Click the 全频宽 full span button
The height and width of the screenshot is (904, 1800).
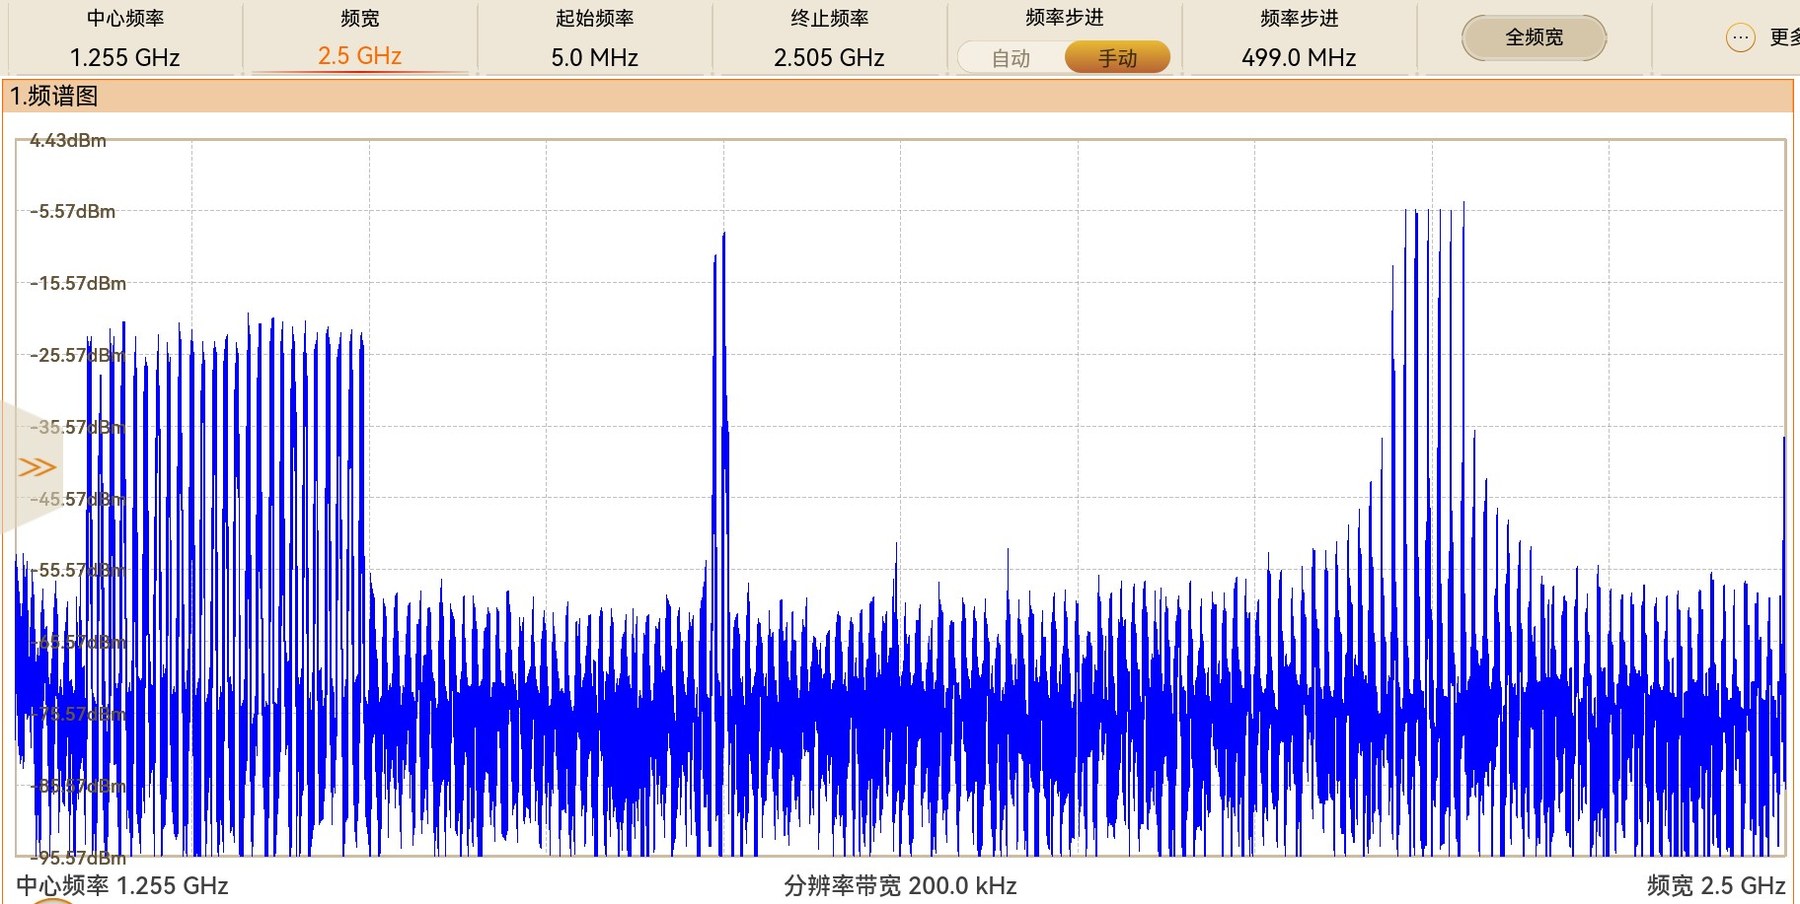pos(1534,38)
